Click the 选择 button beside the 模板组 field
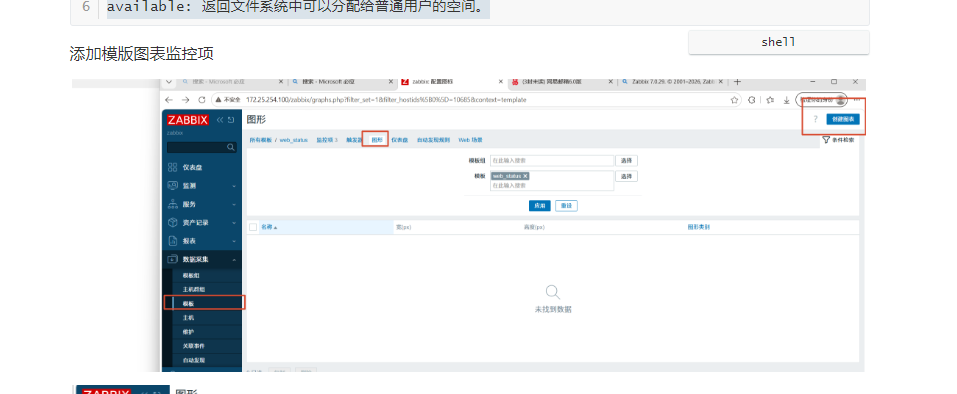Screen dimensions: 957x394 point(626,160)
